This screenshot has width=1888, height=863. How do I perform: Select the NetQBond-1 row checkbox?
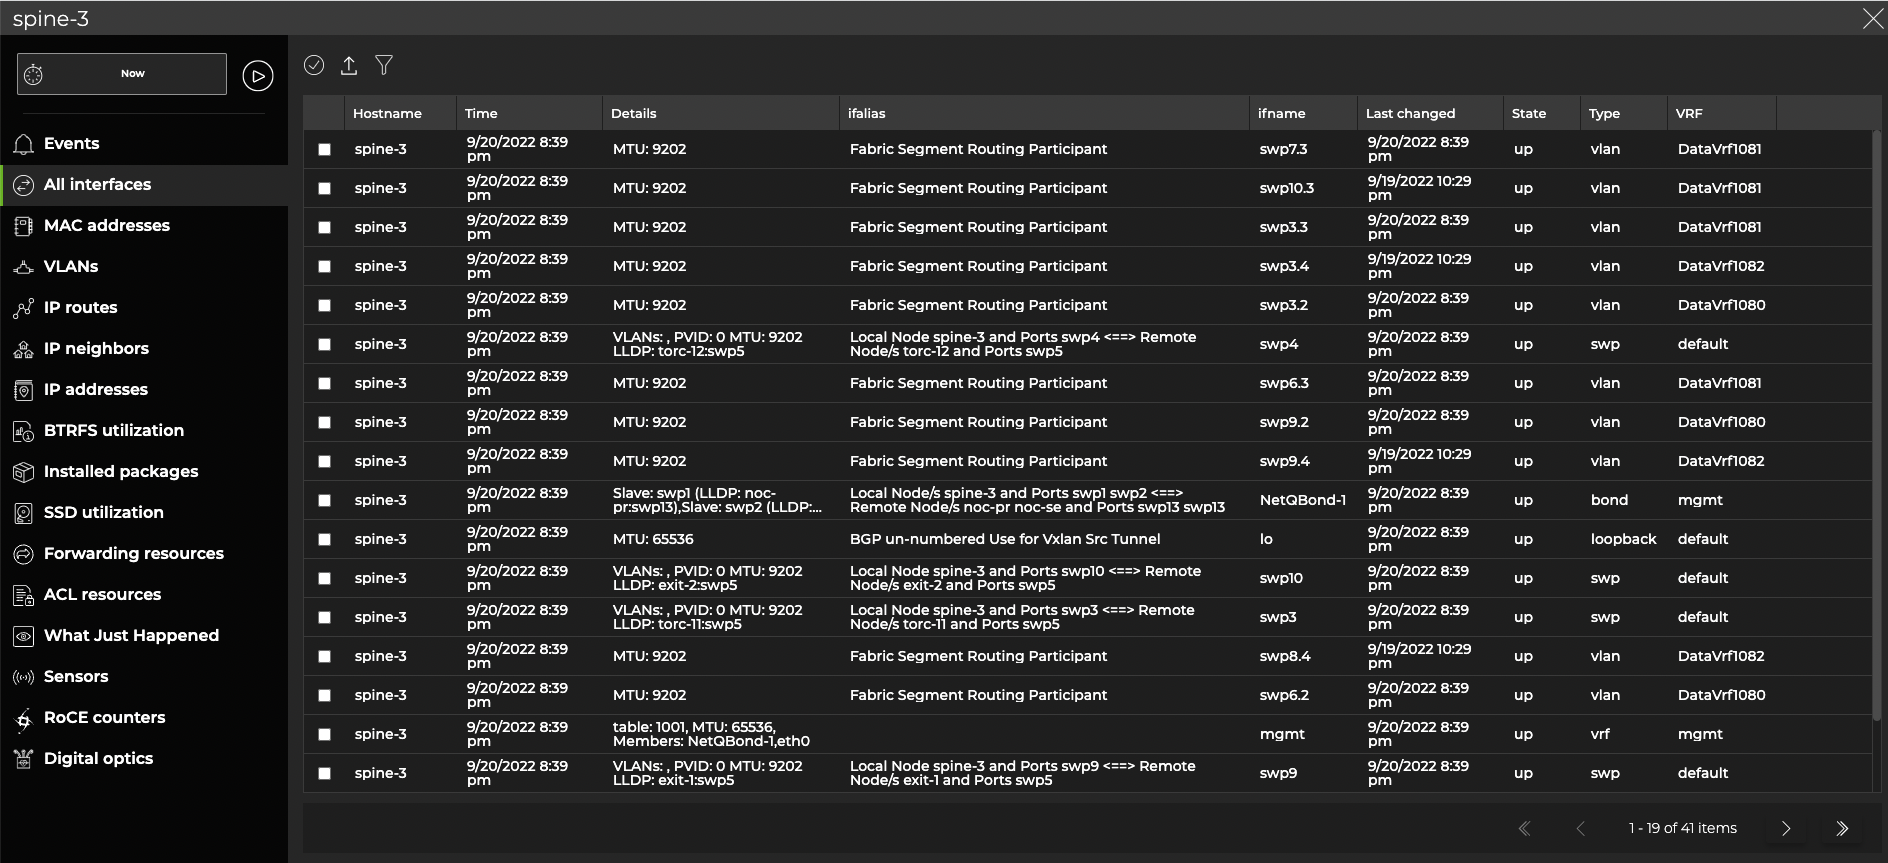point(324,500)
